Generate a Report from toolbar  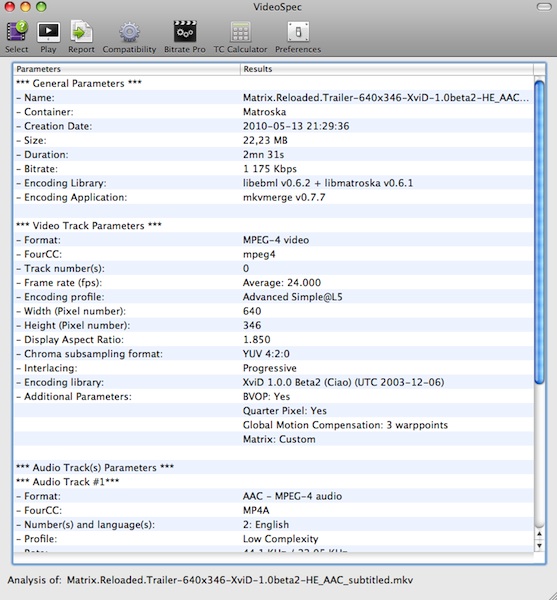[x=81, y=31]
